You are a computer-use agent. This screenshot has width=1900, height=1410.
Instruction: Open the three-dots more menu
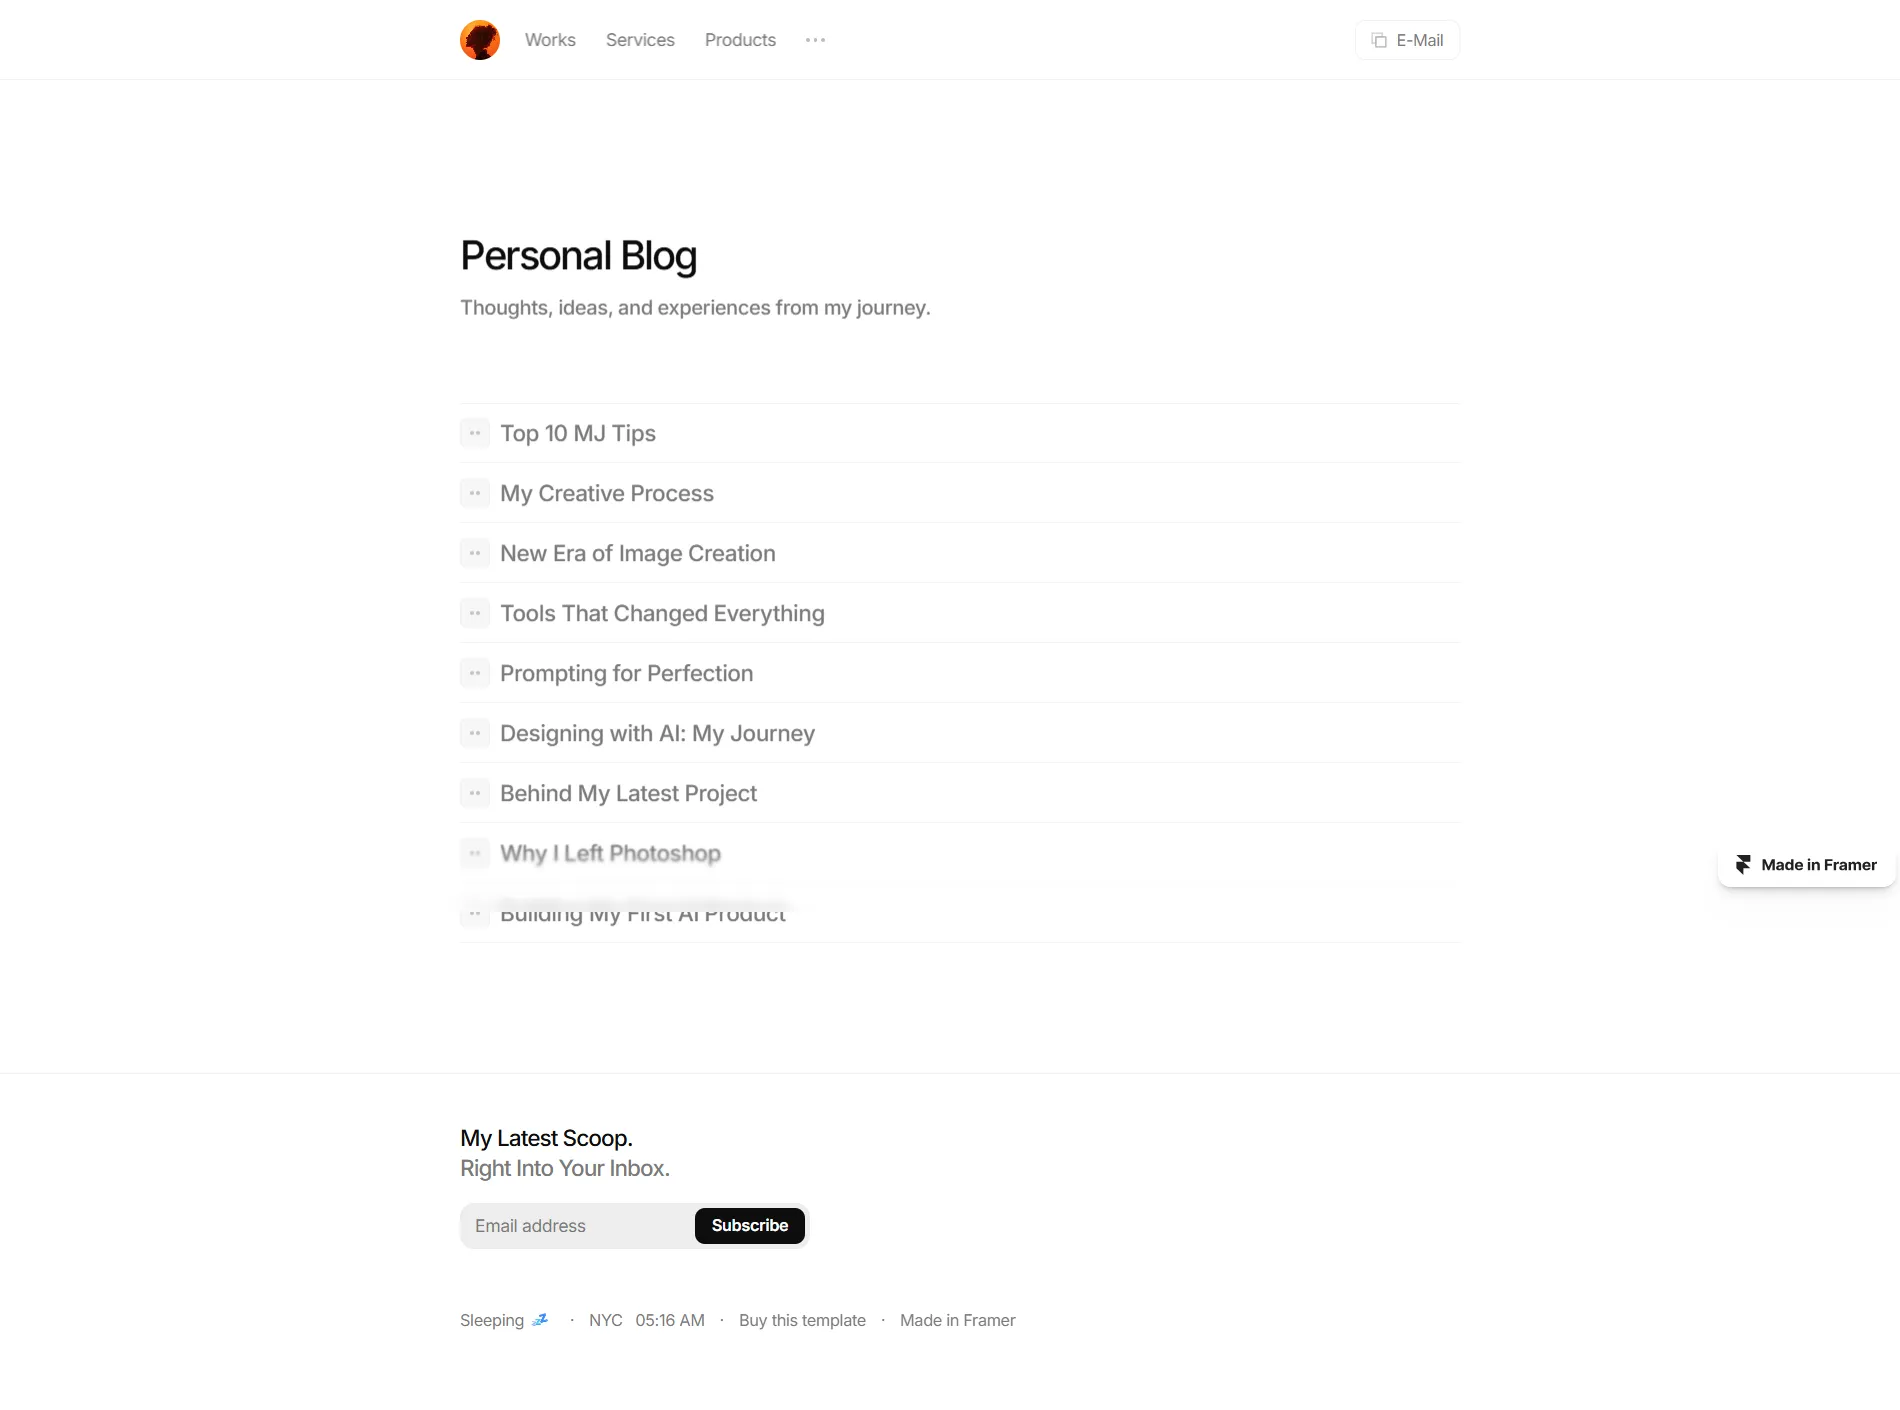pyautogui.click(x=815, y=40)
